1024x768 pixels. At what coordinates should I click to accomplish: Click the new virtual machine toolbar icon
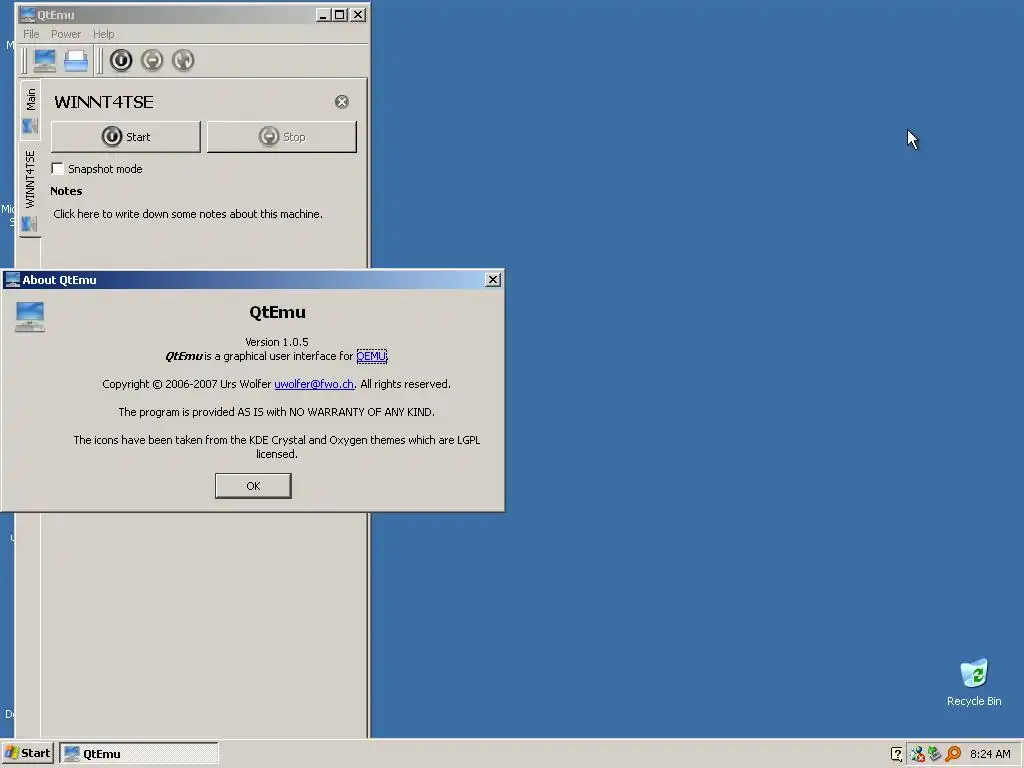click(45, 61)
